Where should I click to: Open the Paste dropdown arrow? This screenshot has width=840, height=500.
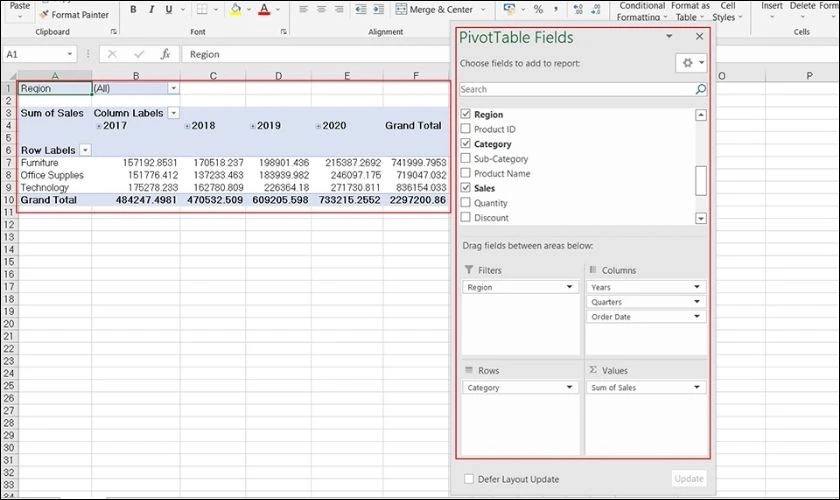(x=20, y=17)
